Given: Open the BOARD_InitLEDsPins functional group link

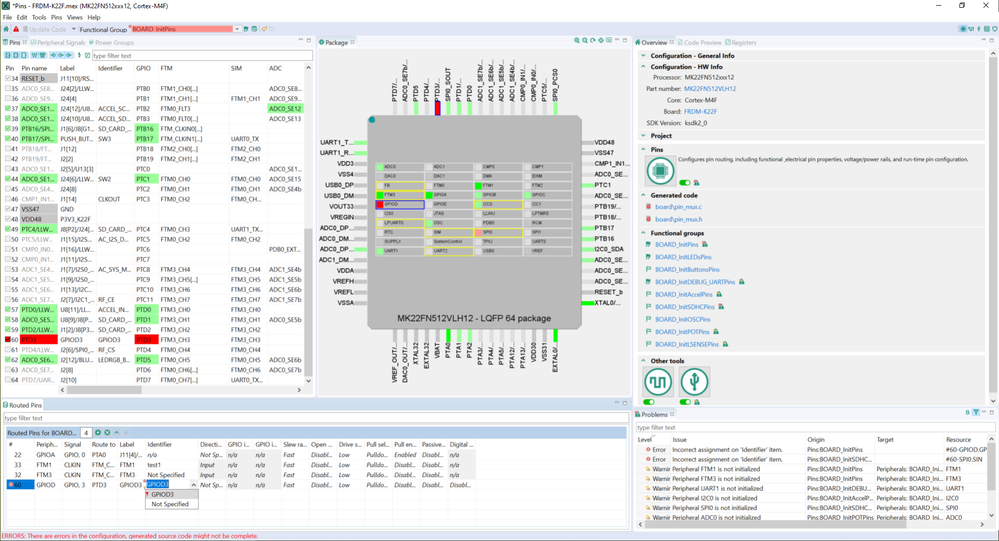Looking at the screenshot, I should point(683,257).
